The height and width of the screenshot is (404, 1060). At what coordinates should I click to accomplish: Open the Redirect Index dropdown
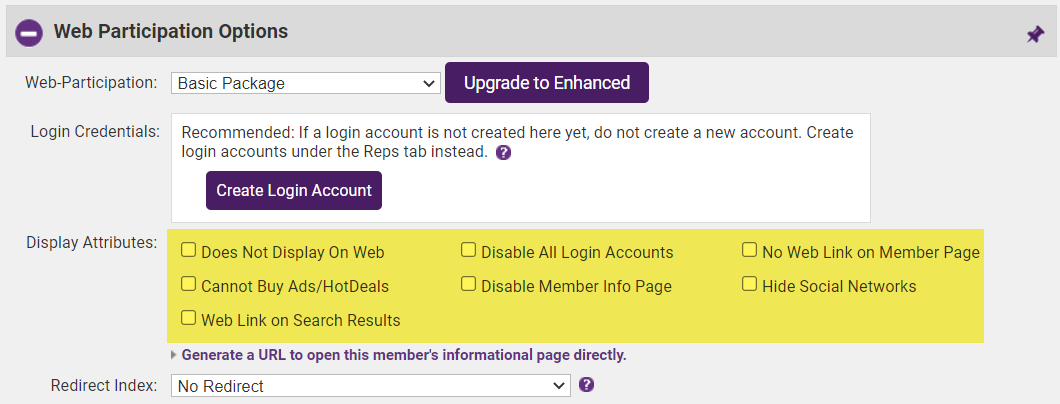pos(370,385)
